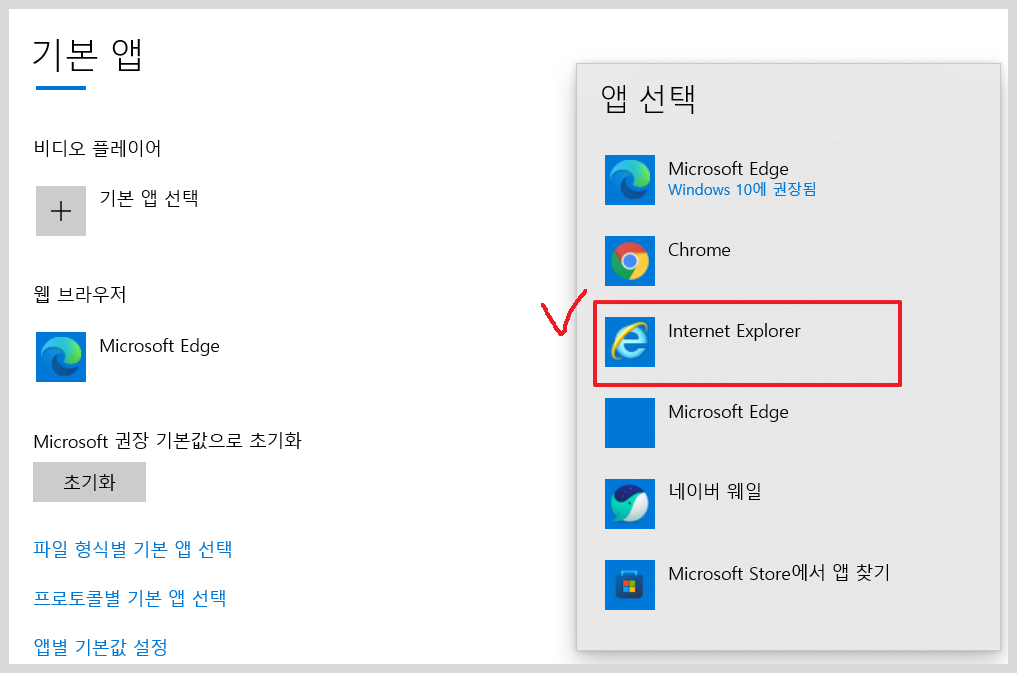Viewport: 1017px width, 673px height.
Task: Click the 웹 브라우저 heading
Action: [80, 294]
